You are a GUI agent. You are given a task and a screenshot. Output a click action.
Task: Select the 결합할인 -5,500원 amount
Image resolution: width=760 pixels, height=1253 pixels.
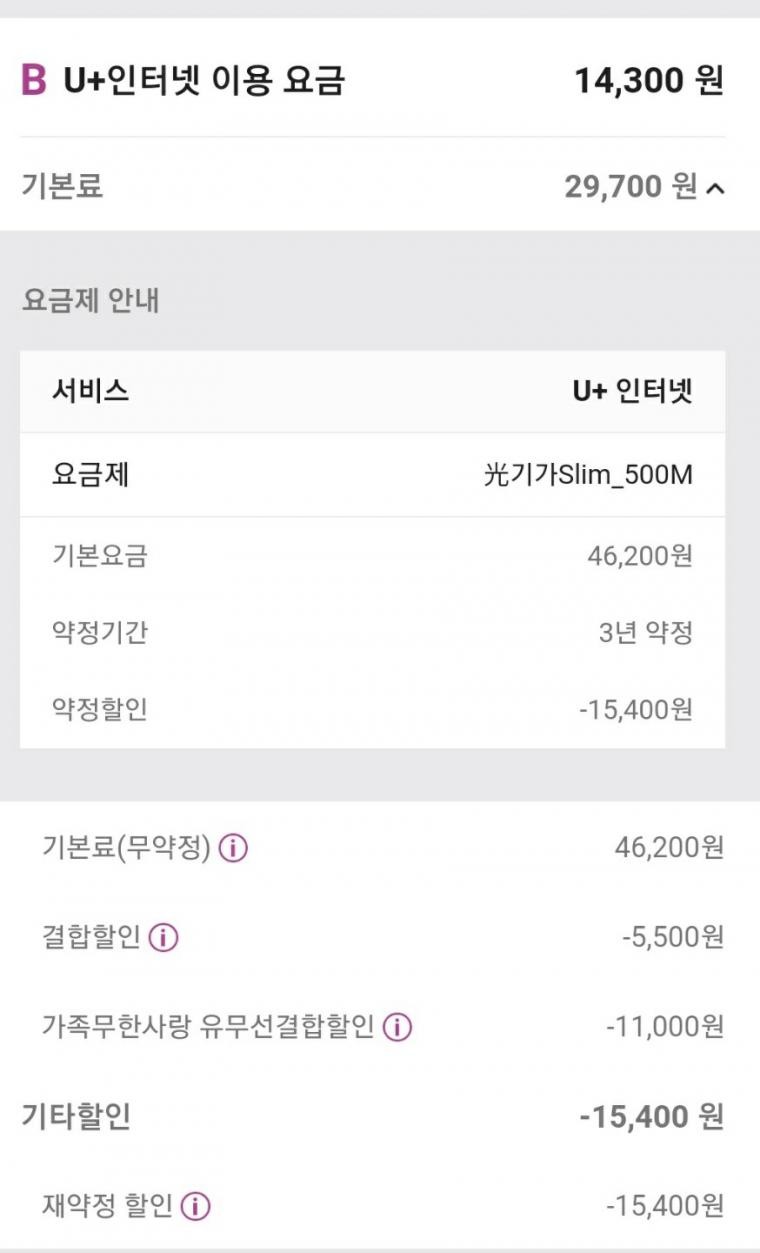click(x=673, y=938)
